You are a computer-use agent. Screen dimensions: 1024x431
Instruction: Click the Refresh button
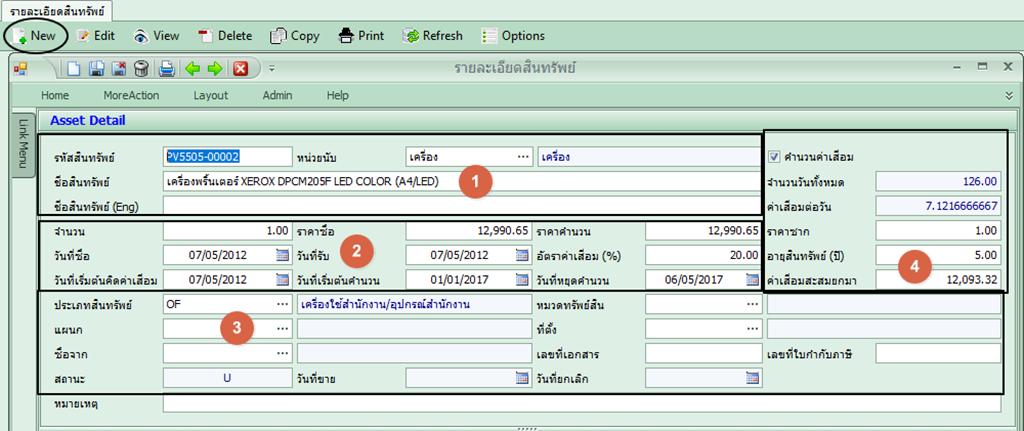[x=433, y=36]
